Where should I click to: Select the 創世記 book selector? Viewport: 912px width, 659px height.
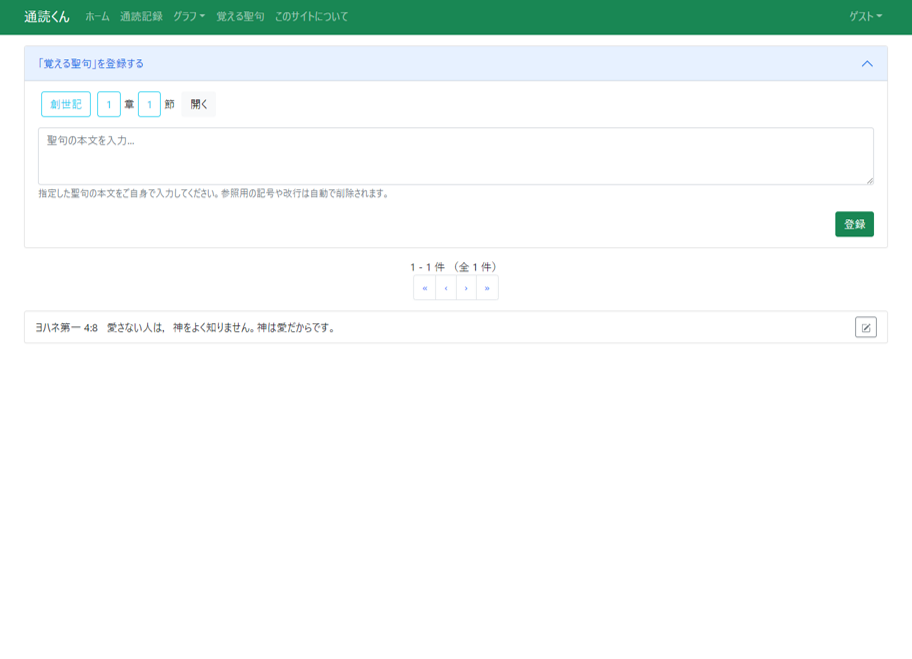[x=66, y=104]
